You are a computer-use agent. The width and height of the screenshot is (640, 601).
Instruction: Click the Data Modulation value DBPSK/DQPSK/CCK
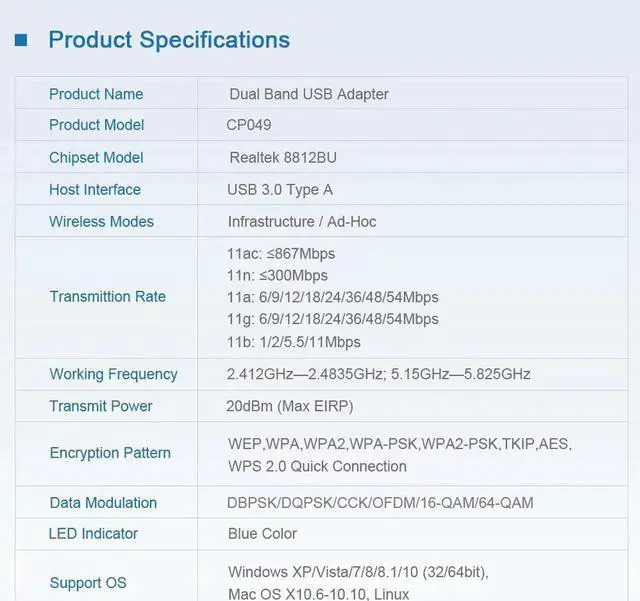pyautogui.click(x=380, y=503)
